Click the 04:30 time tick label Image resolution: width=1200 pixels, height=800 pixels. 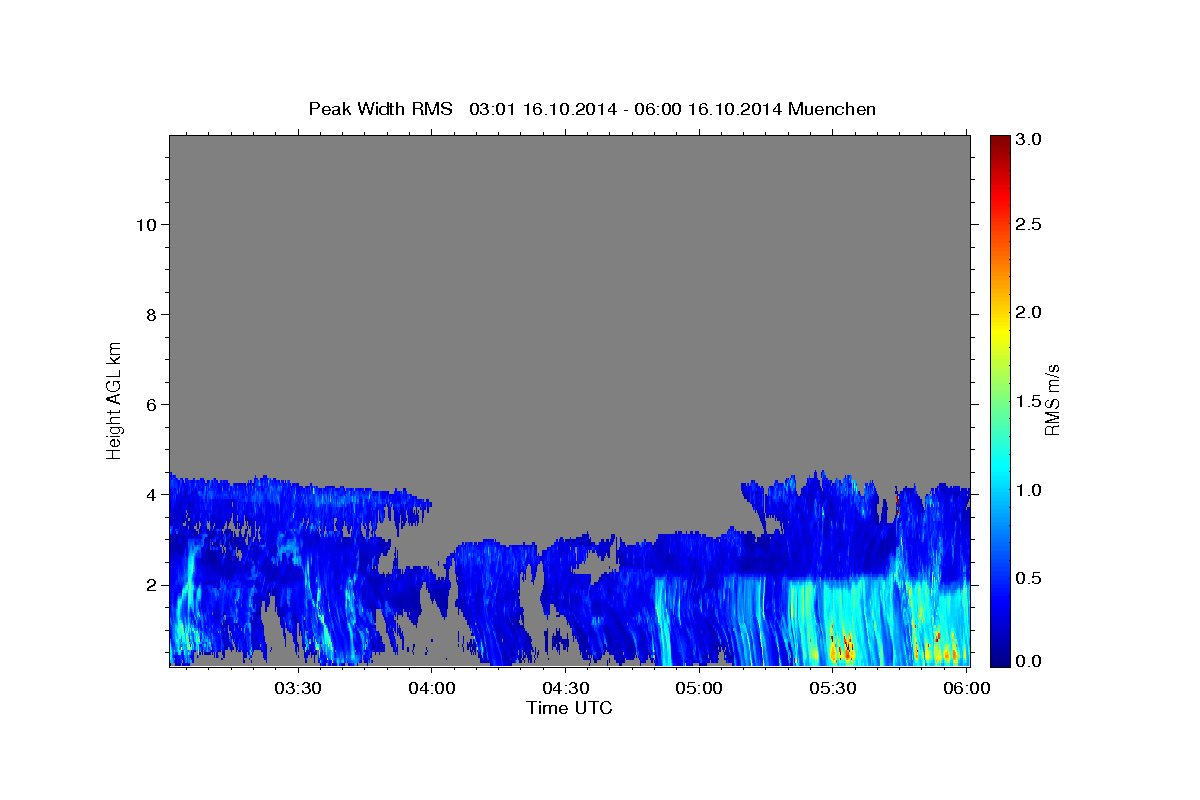(565, 688)
